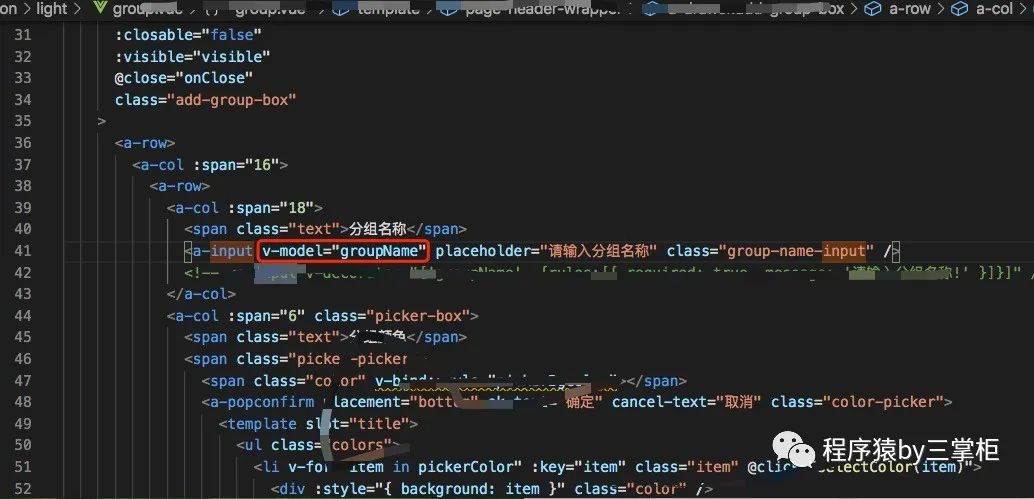Open the light folder breadcrumb
This screenshot has width=1034, height=499.
click(52, 9)
